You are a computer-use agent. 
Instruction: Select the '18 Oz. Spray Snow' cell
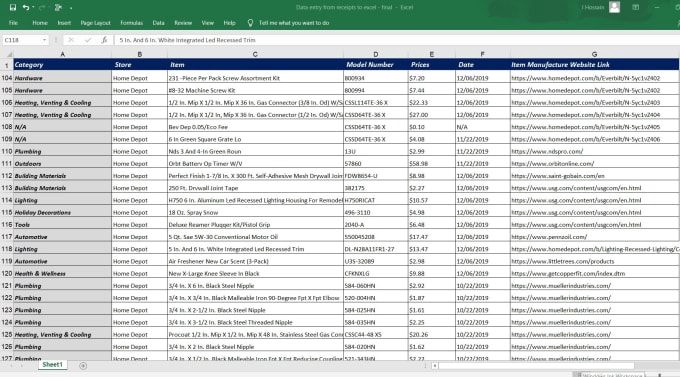coord(255,213)
